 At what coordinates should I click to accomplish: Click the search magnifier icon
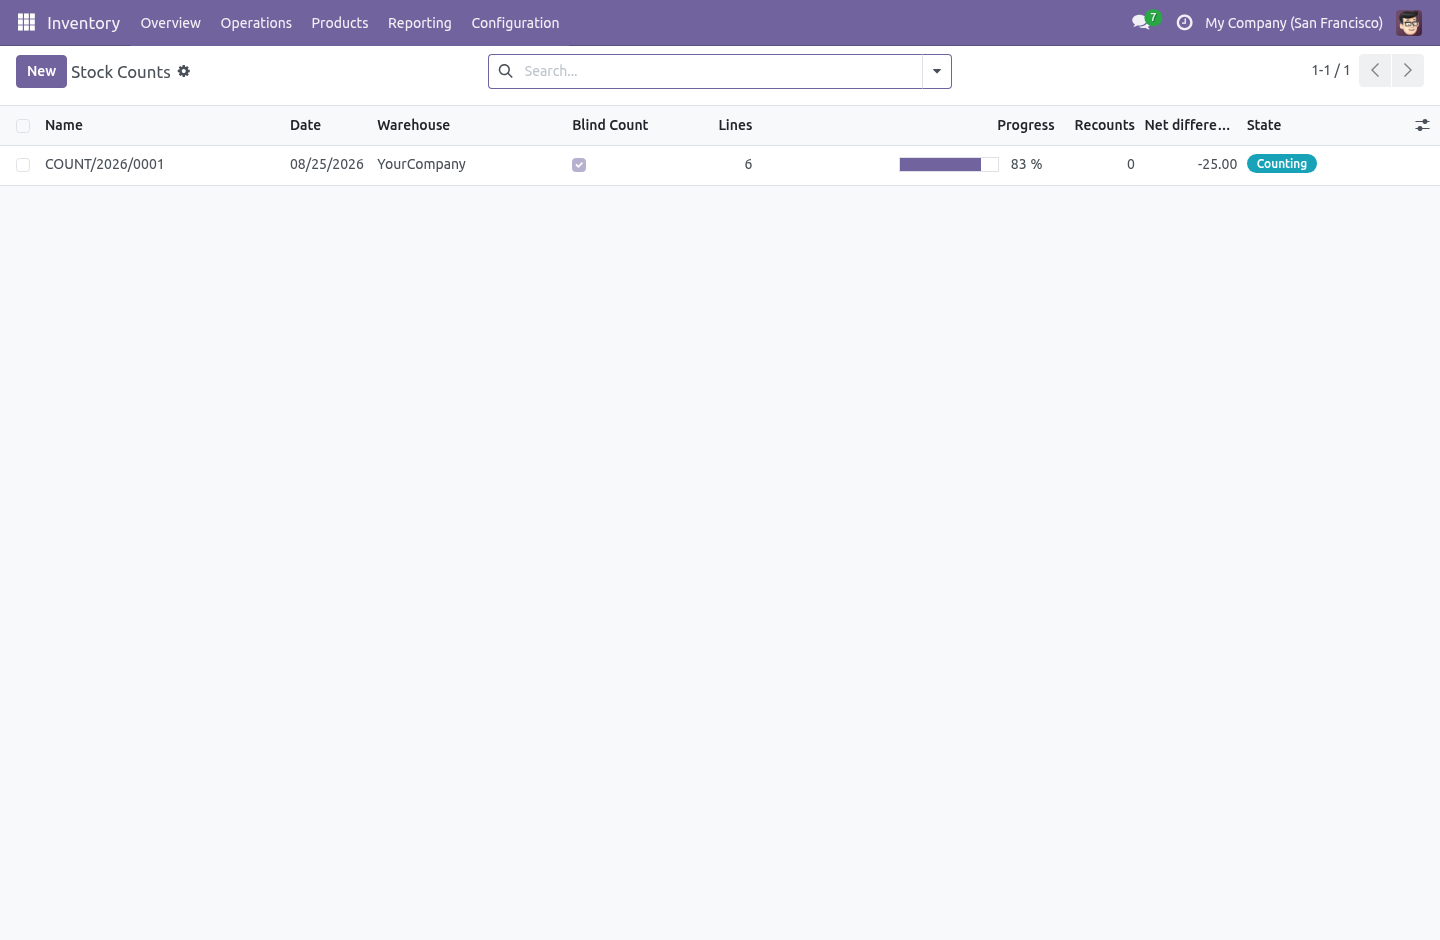point(506,71)
